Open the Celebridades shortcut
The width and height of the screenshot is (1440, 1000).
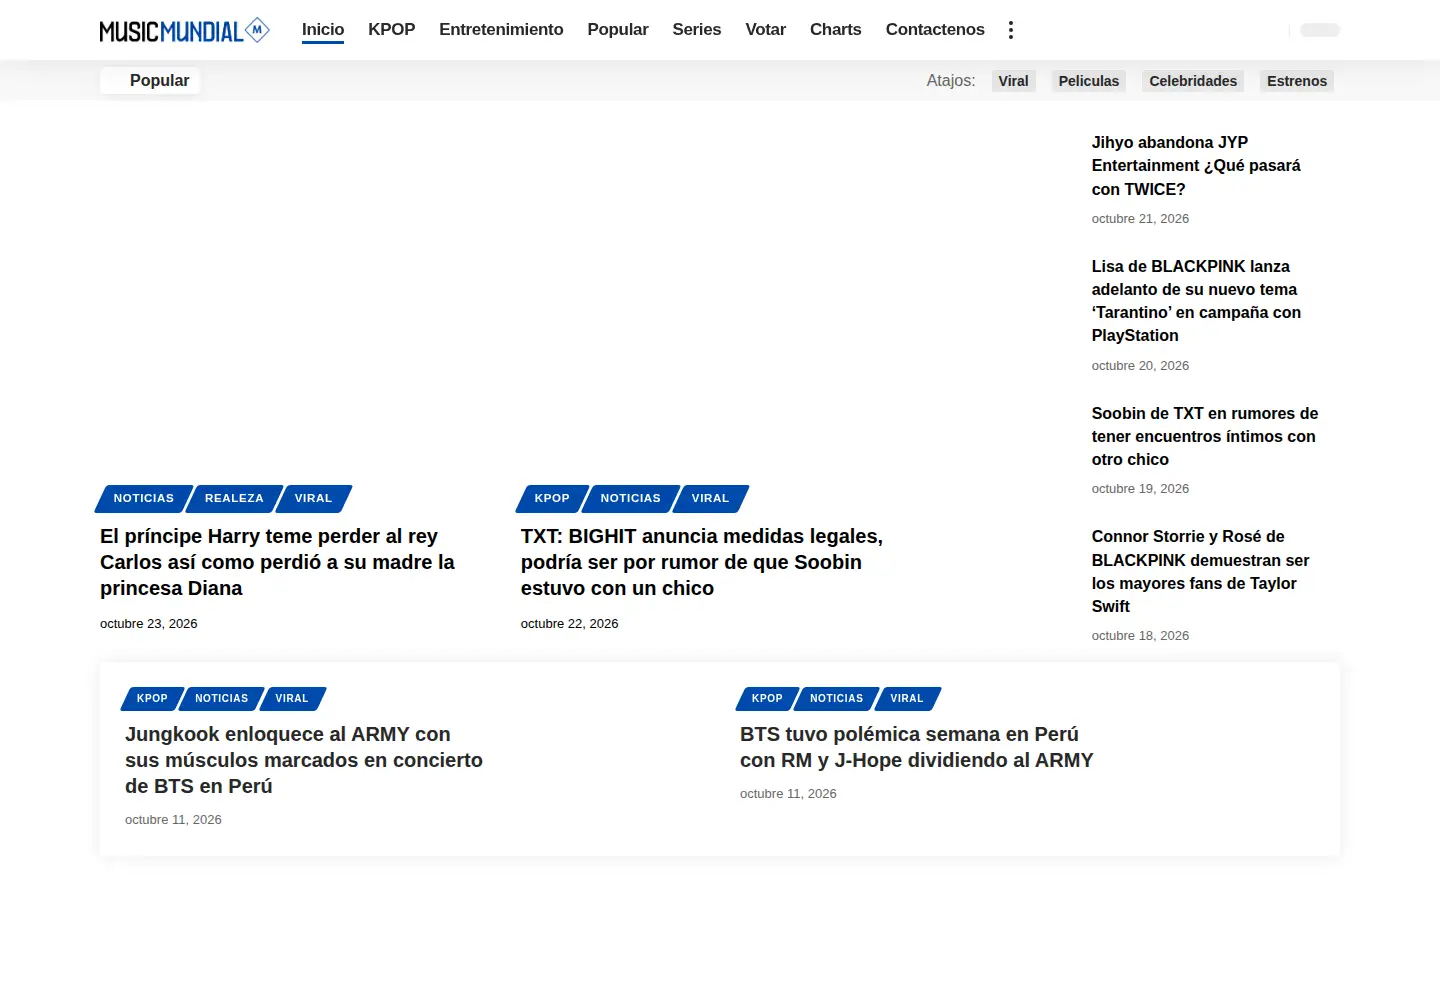[x=1193, y=81]
